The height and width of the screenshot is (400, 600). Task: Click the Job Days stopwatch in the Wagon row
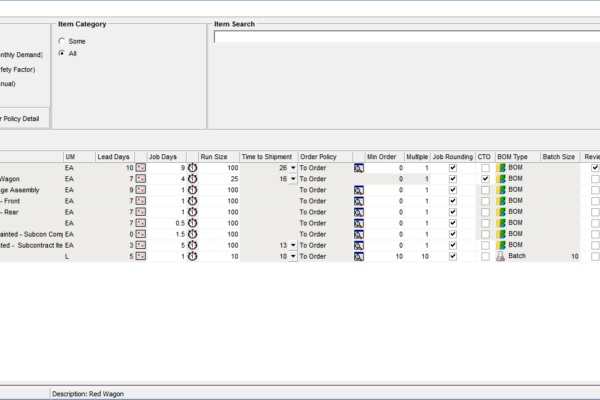(192, 179)
